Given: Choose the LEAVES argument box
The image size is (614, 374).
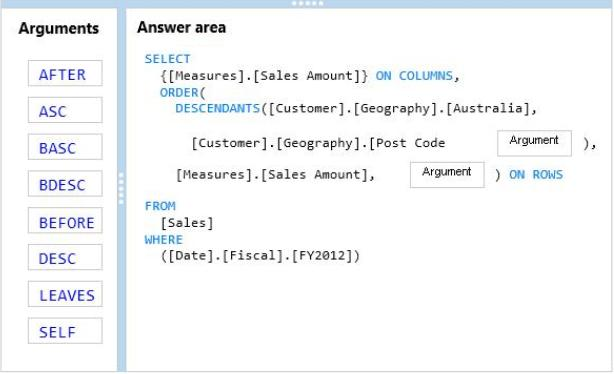Looking at the screenshot, I should [x=65, y=294].
